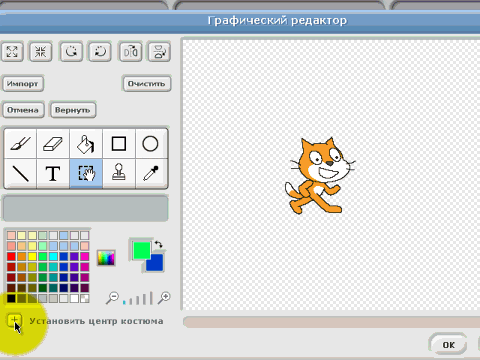Select the Paintbrush tool
480x360 pixels.
point(20,144)
